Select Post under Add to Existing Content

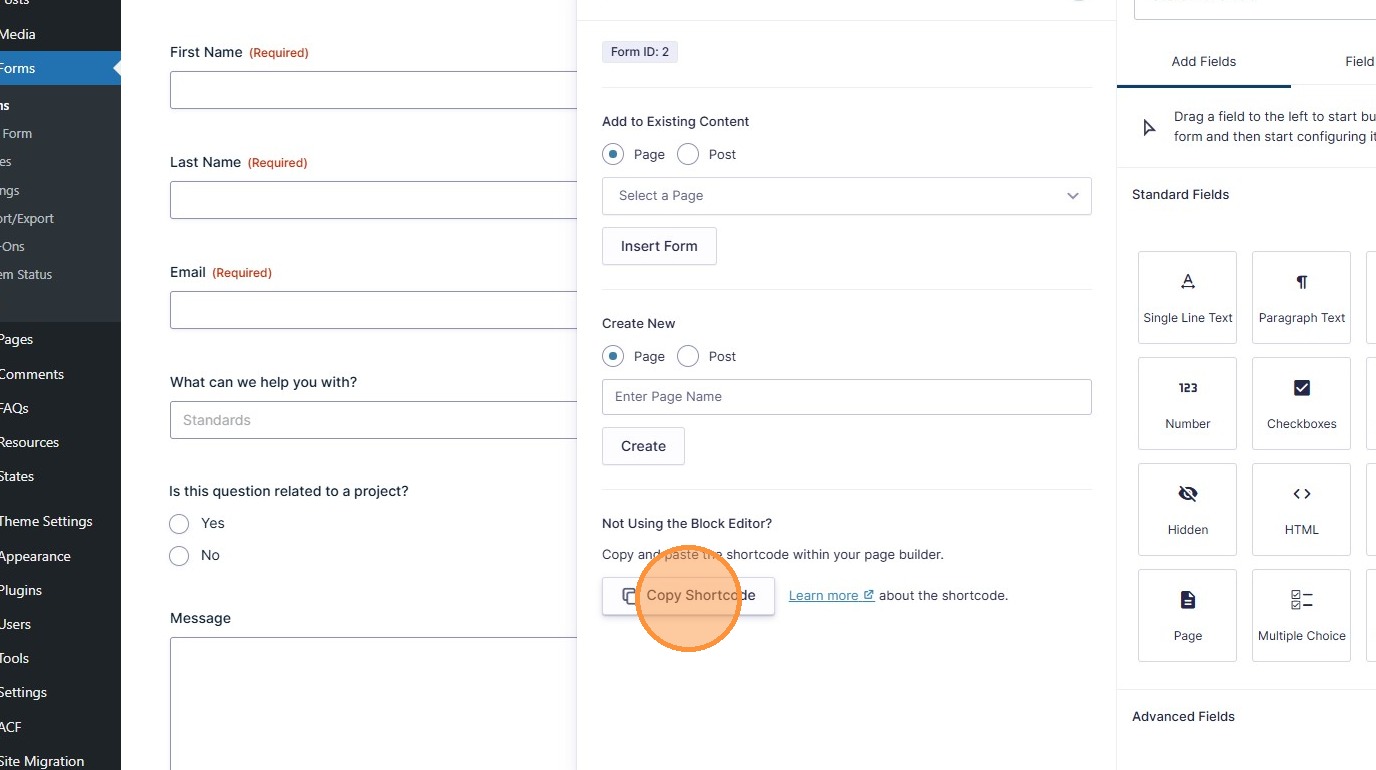[688, 155]
